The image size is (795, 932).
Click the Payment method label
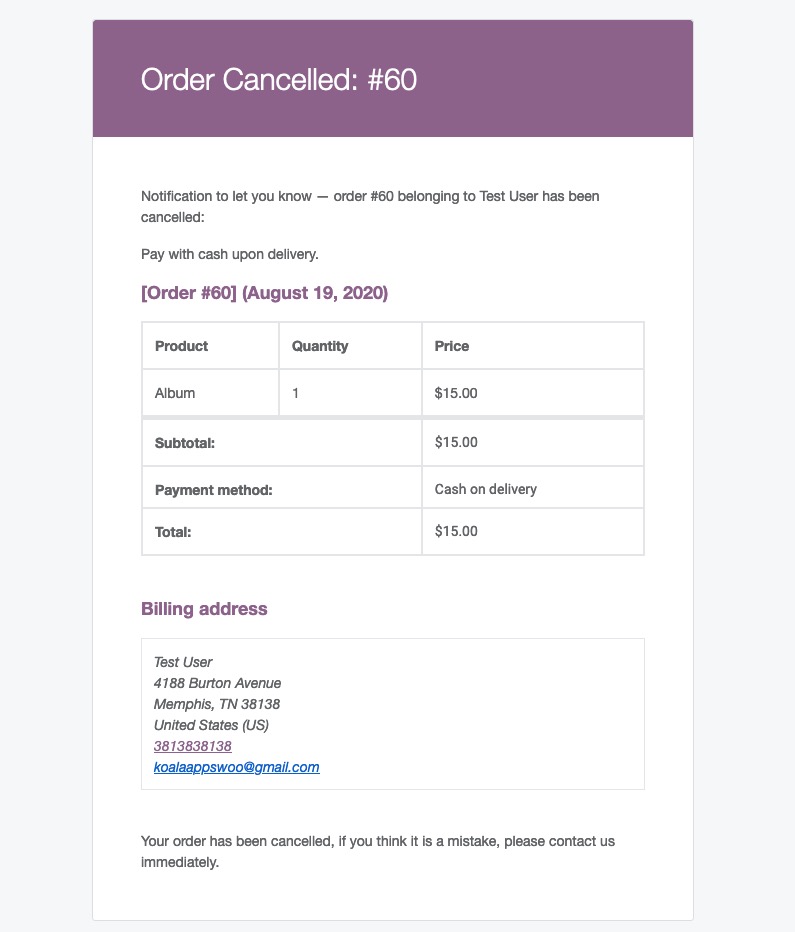[x=214, y=491]
